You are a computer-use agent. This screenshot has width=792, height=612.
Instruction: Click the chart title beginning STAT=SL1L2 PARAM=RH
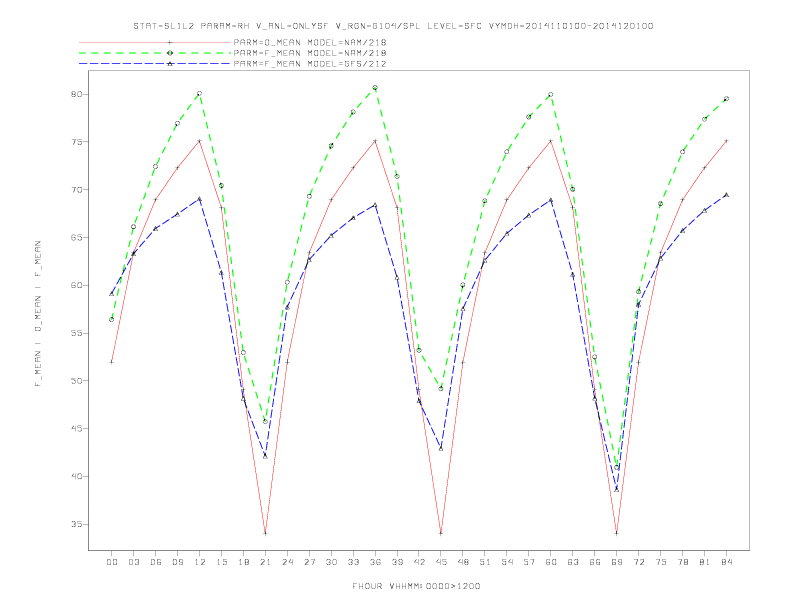pyautogui.click(x=393, y=26)
